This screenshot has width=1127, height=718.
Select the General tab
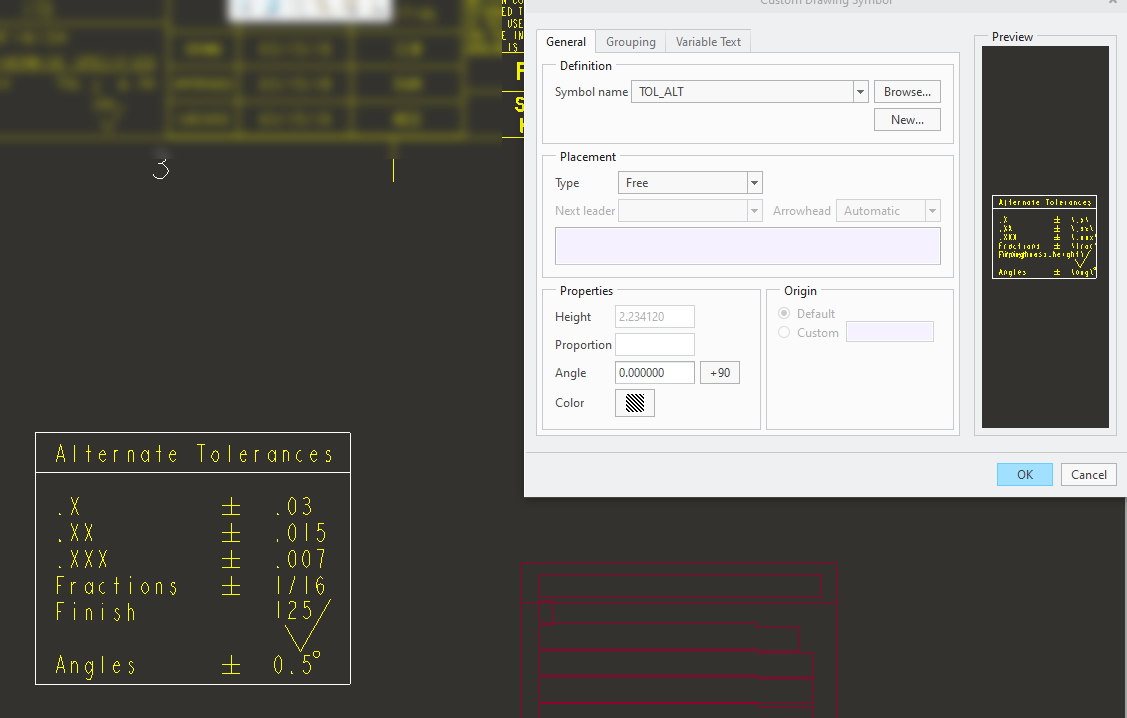[565, 41]
